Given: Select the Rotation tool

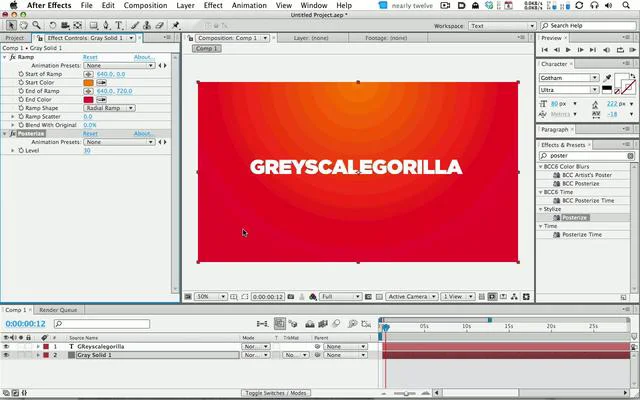Looking at the screenshot, I should 53,25.
